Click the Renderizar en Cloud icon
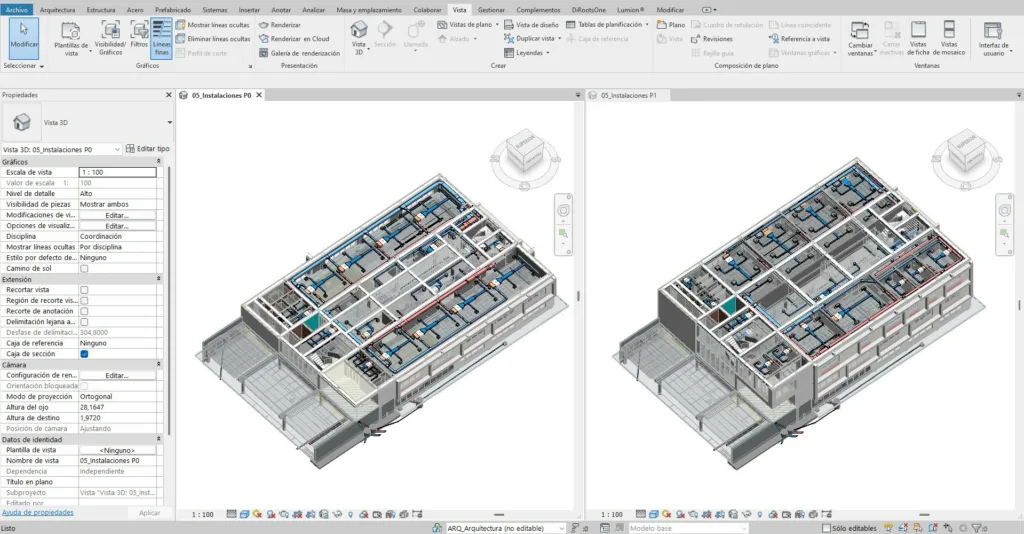Viewport: 1024px width, 534px height. (263, 38)
